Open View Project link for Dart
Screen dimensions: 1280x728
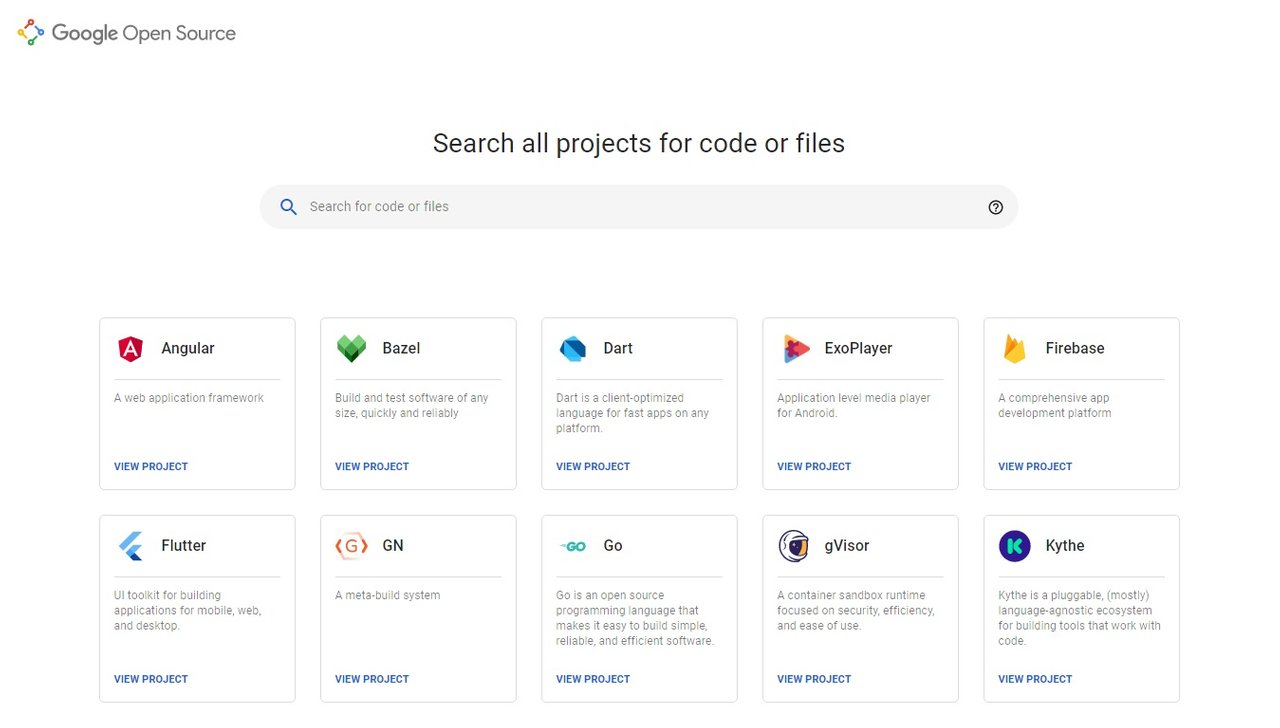pos(593,467)
